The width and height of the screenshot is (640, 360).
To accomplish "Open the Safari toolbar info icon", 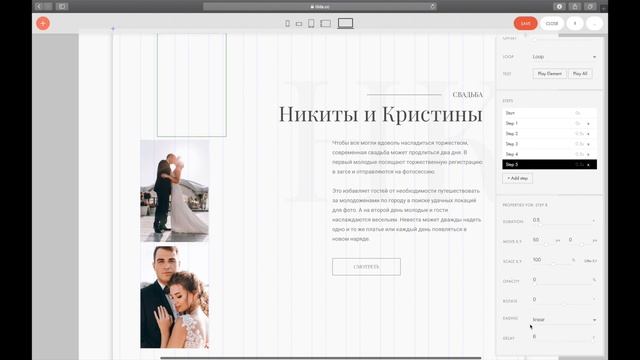I will click(x=559, y=7).
